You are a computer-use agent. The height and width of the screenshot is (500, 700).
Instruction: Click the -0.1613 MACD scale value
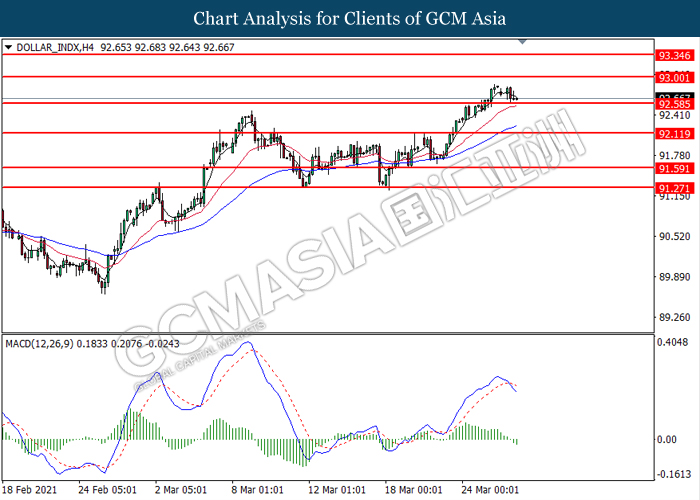point(670,476)
